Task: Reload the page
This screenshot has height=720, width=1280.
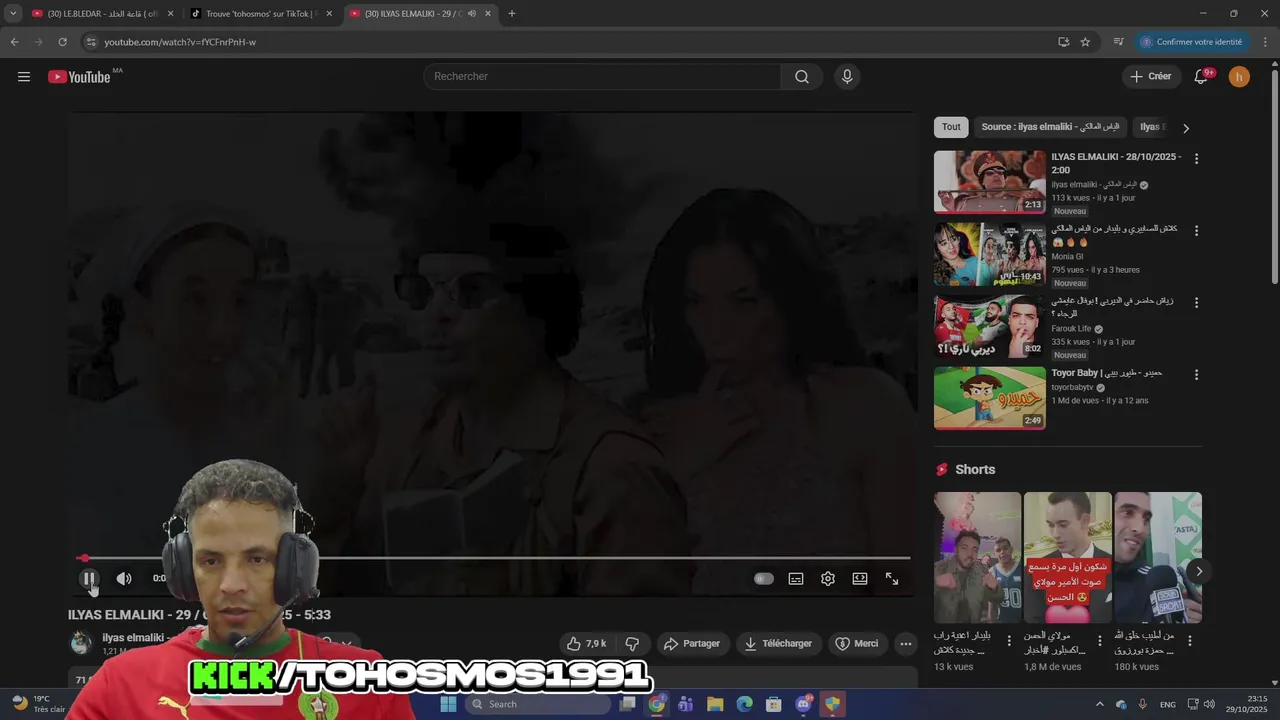Action: [62, 42]
